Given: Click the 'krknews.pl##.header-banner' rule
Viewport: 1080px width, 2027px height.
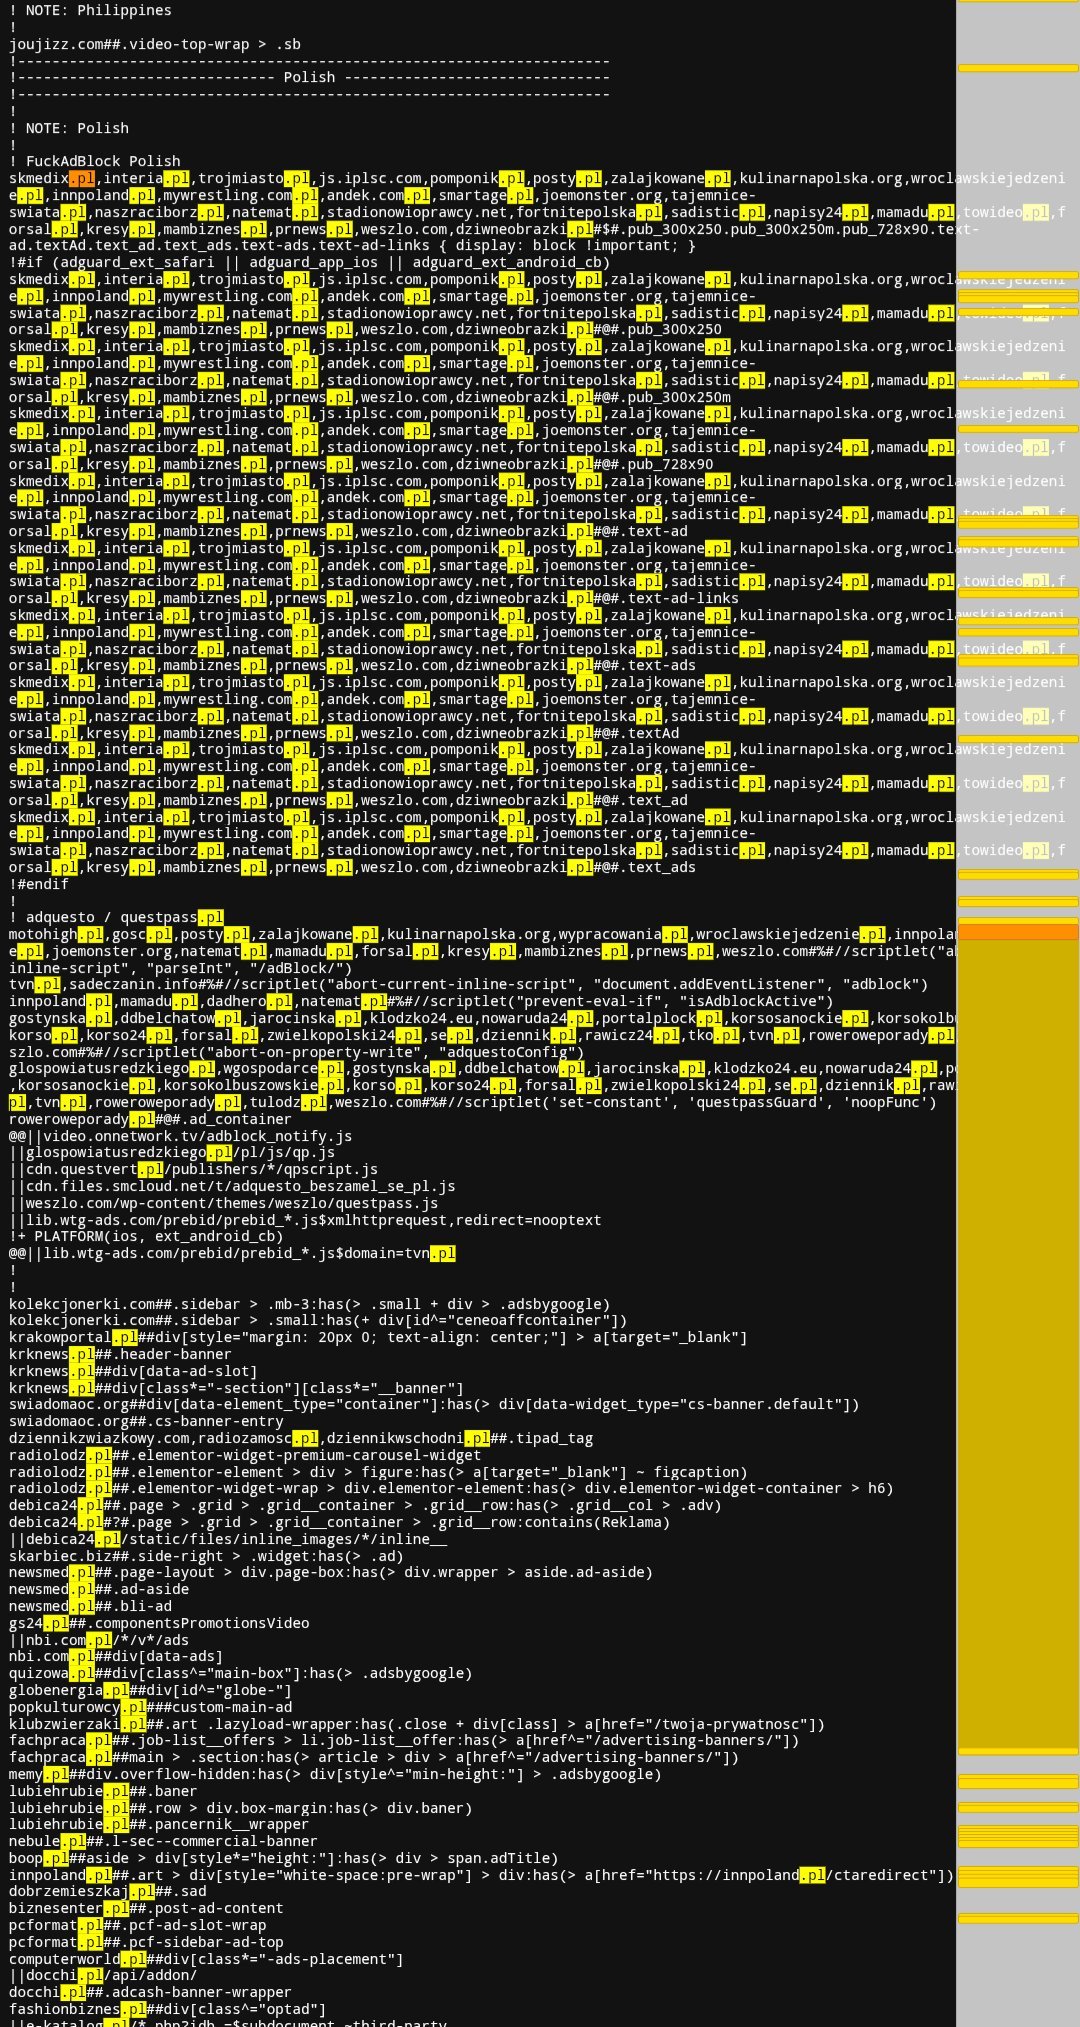Looking at the screenshot, I should point(120,1354).
